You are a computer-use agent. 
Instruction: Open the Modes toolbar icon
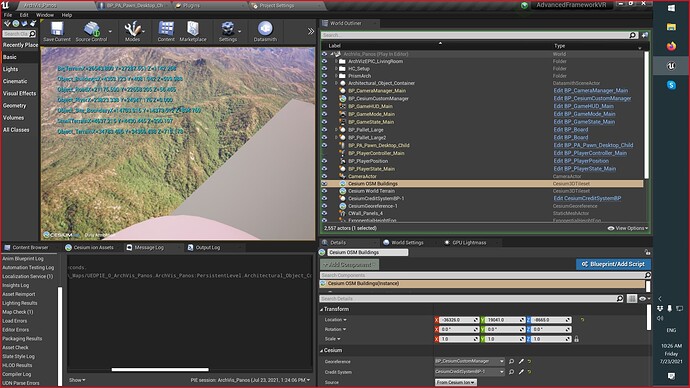point(132,31)
